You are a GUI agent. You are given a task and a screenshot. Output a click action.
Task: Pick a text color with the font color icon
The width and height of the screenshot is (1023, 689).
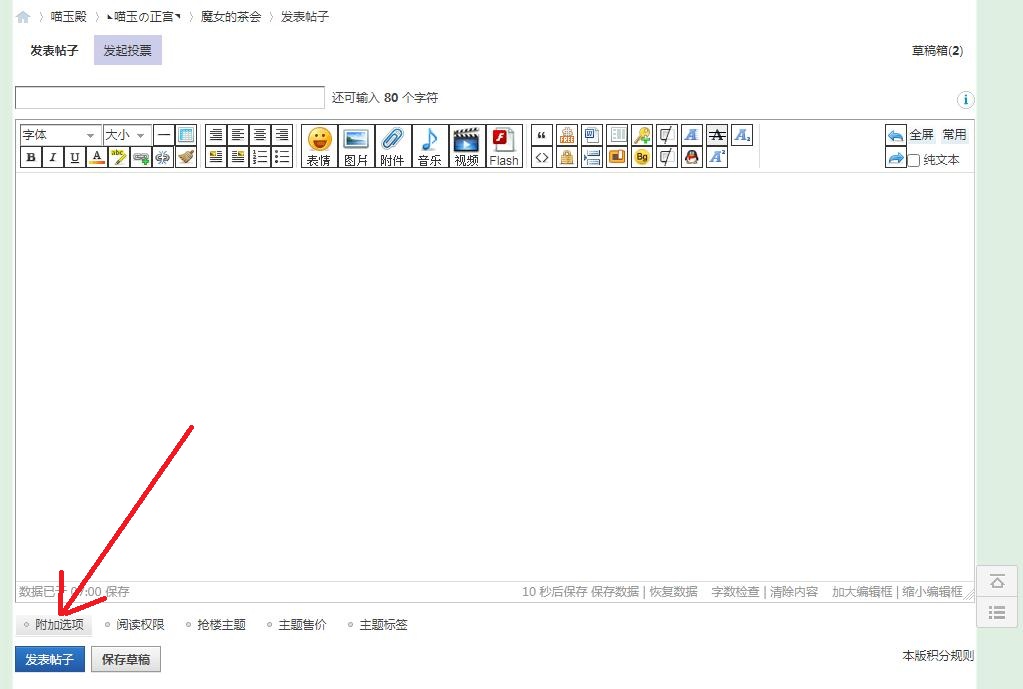click(97, 157)
